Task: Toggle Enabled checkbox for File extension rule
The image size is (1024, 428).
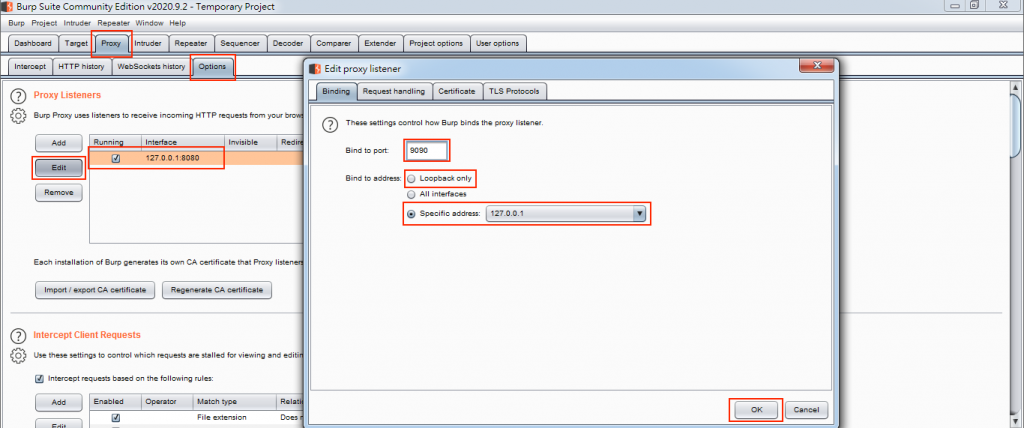Action: pyautogui.click(x=116, y=417)
